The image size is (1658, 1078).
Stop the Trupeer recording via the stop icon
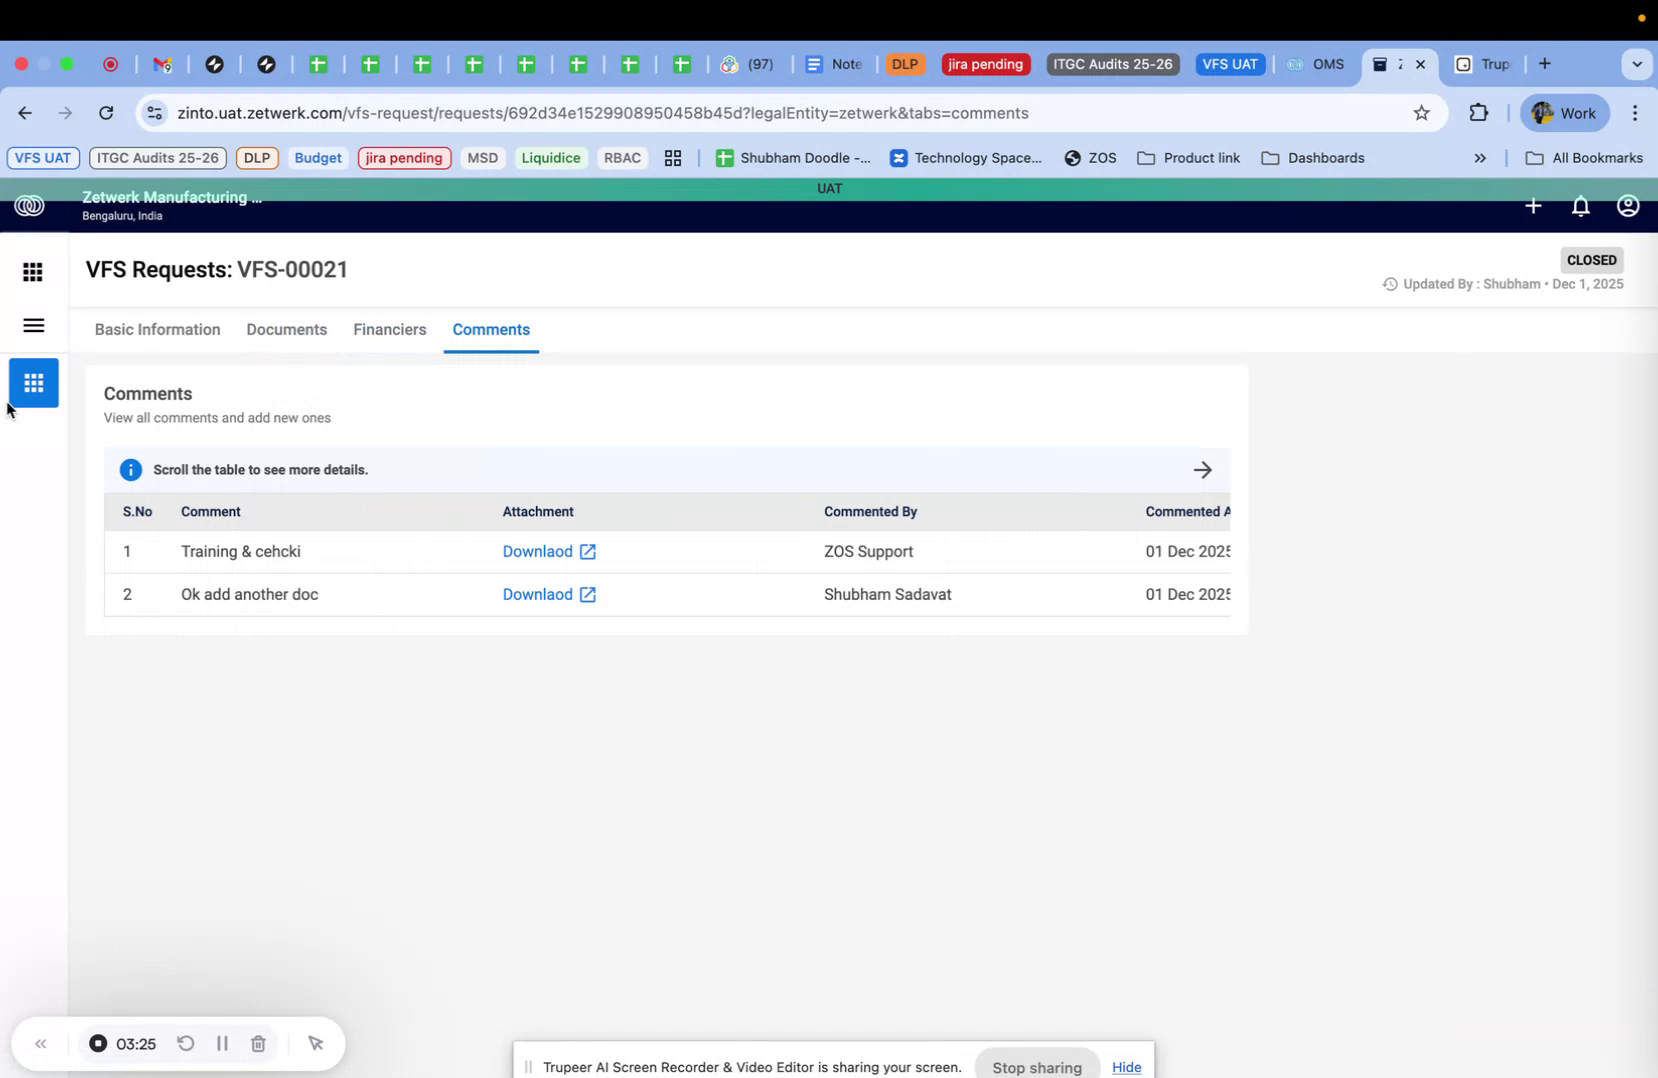[98, 1043]
